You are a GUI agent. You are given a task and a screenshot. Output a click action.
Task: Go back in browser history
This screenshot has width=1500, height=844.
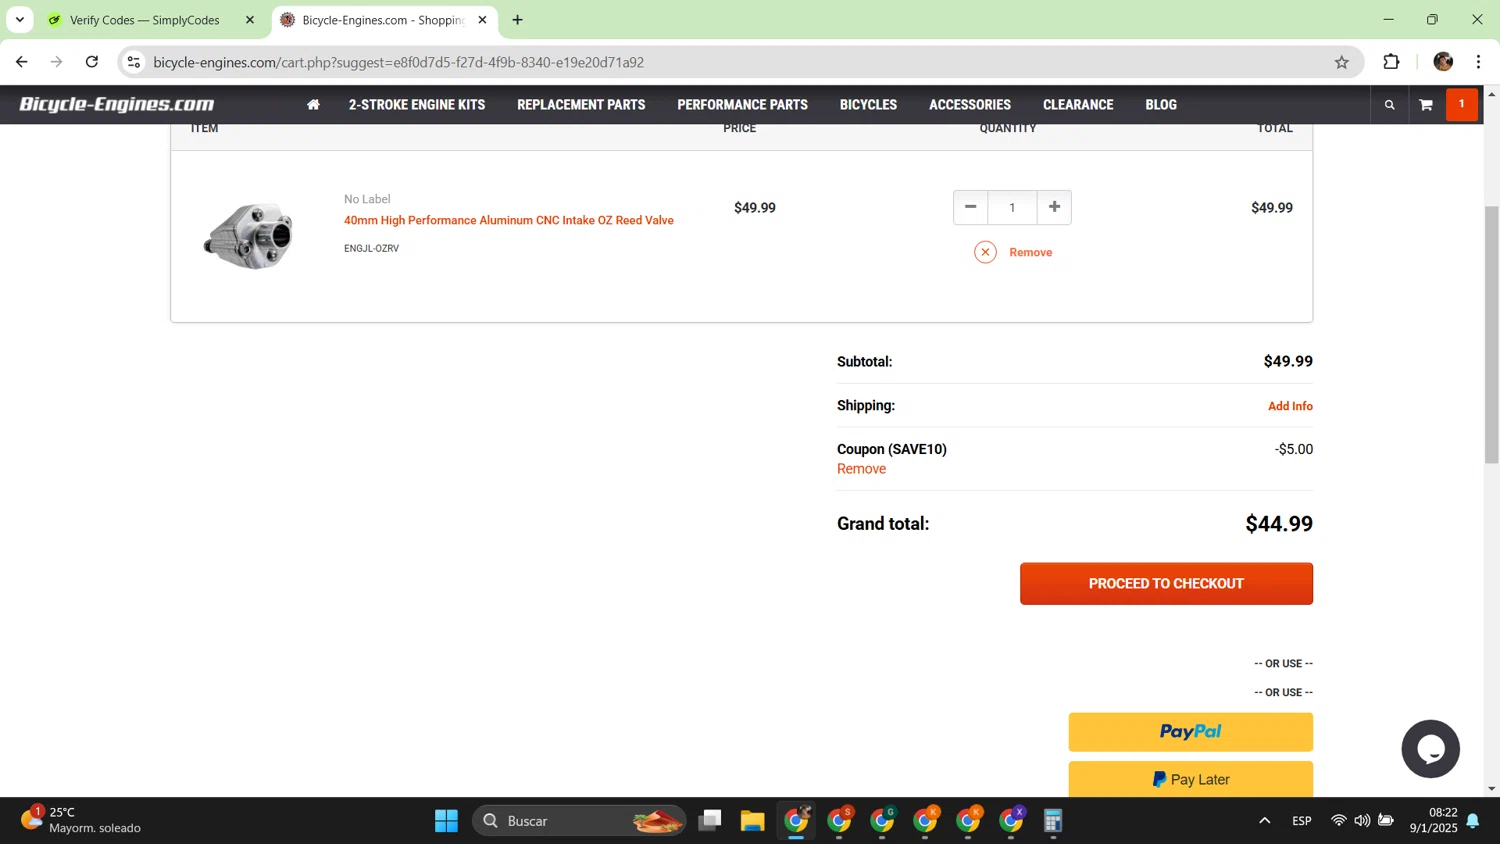coord(22,62)
